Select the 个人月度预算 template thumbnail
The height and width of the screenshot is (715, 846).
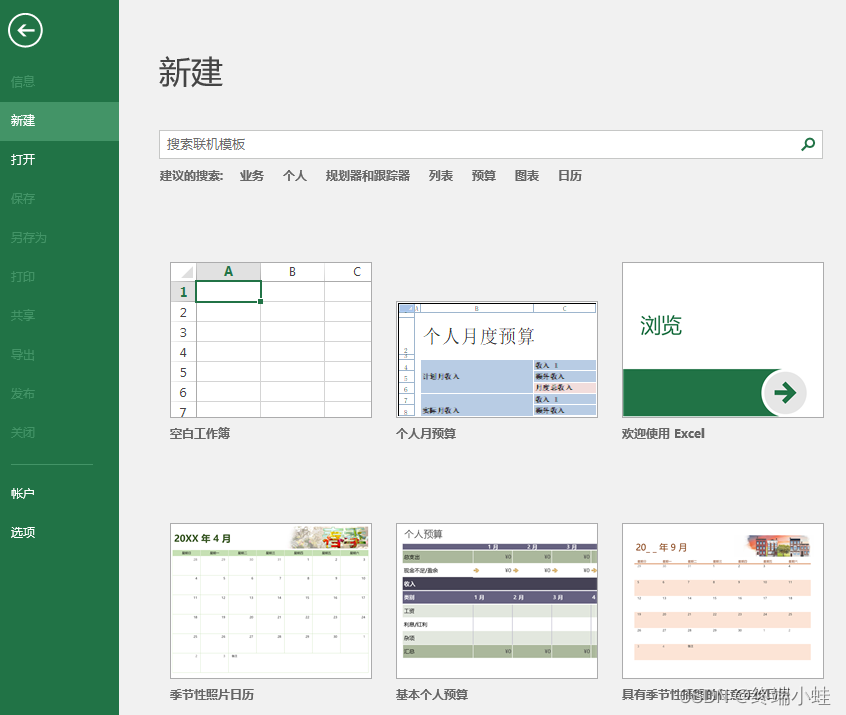tap(497, 359)
